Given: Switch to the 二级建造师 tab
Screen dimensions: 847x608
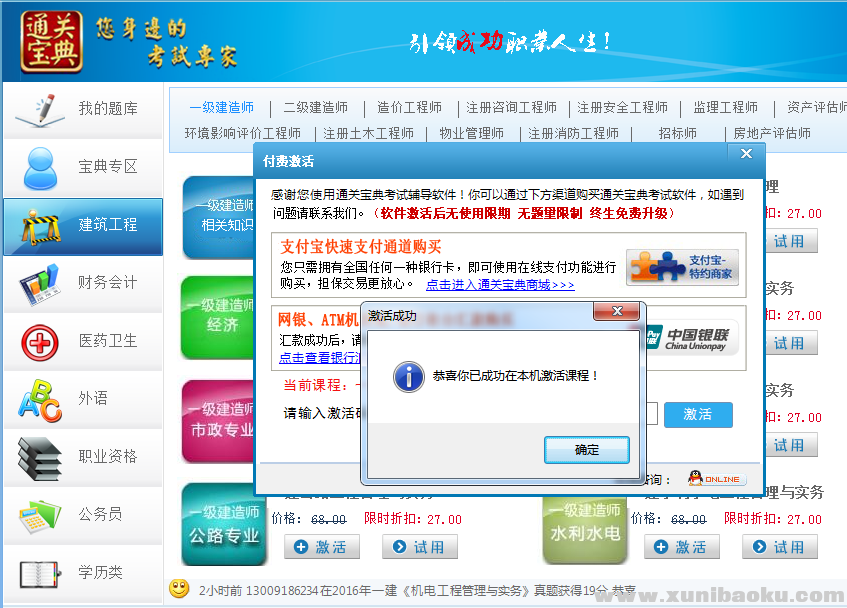Looking at the screenshot, I should coord(315,108).
